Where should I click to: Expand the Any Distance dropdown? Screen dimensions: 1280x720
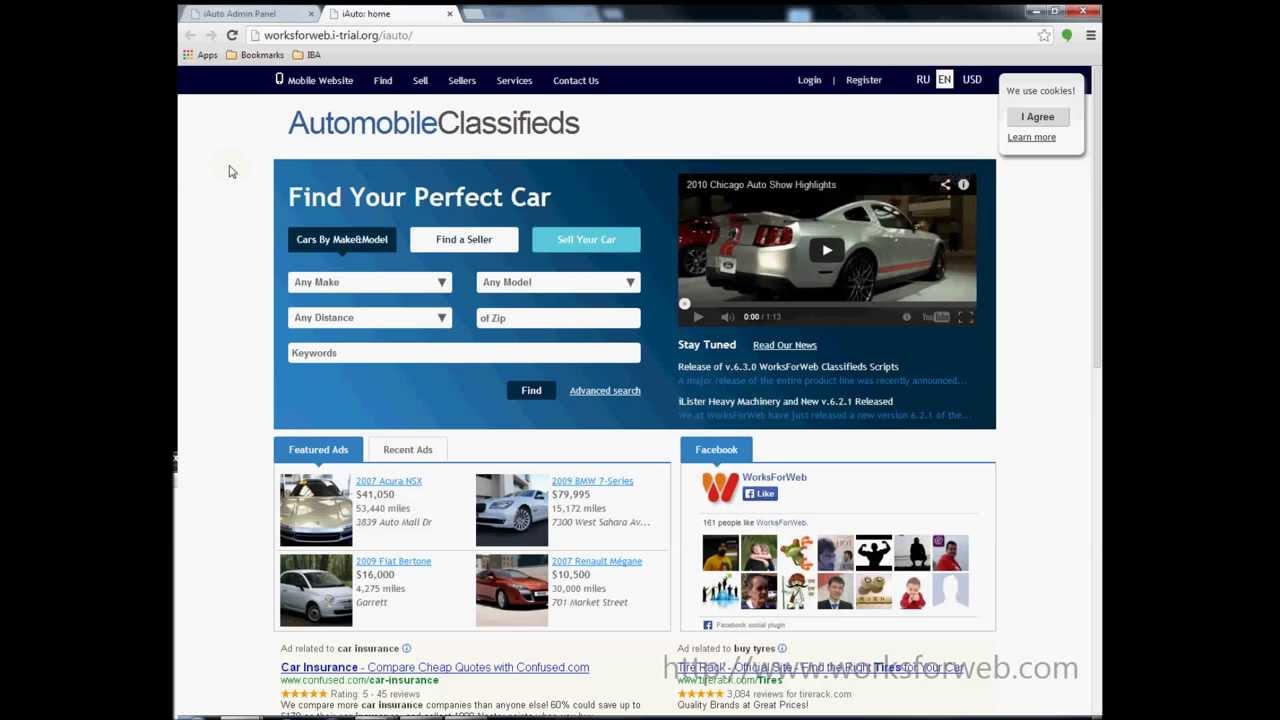pos(370,318)
